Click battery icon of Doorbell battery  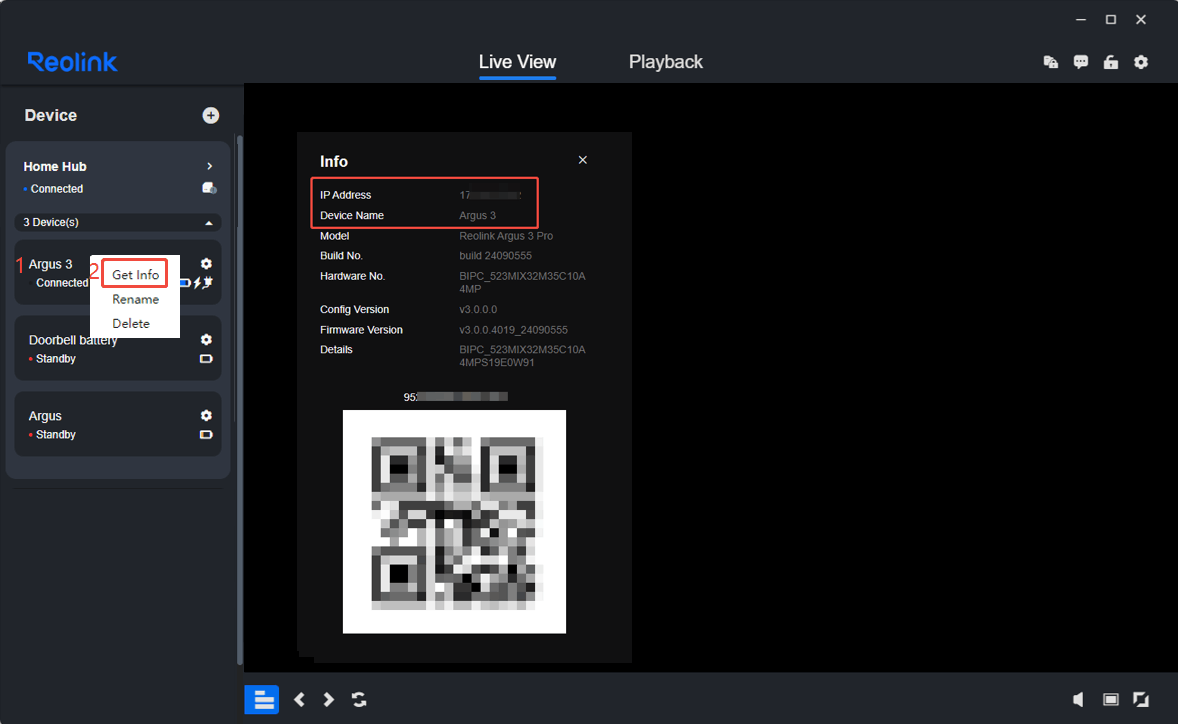click(x=206, y=359)
